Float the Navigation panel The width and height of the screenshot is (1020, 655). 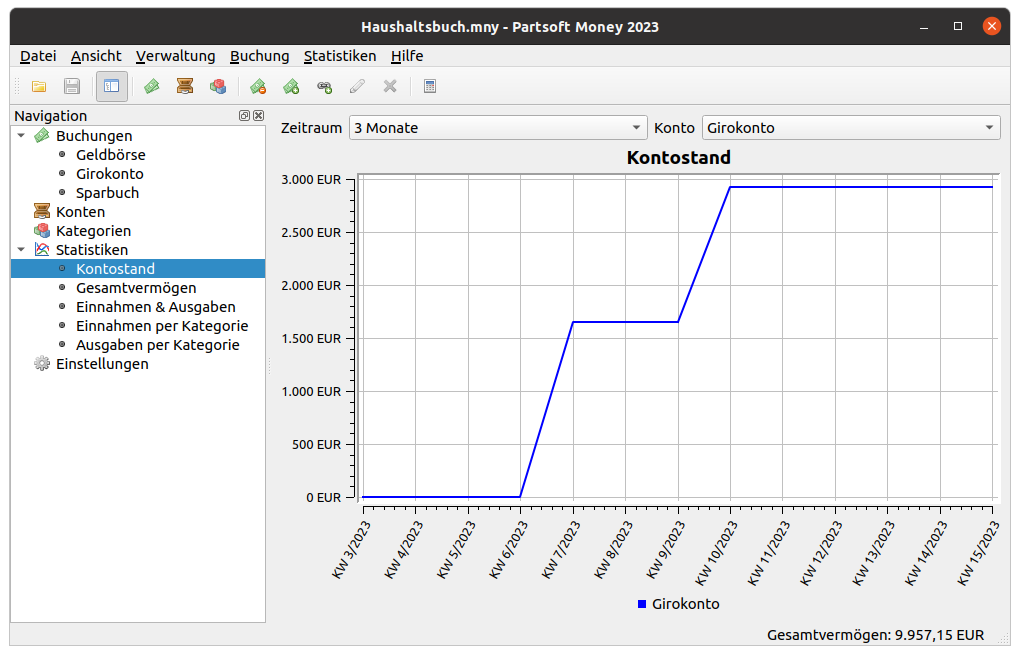[x=244, y=116]
